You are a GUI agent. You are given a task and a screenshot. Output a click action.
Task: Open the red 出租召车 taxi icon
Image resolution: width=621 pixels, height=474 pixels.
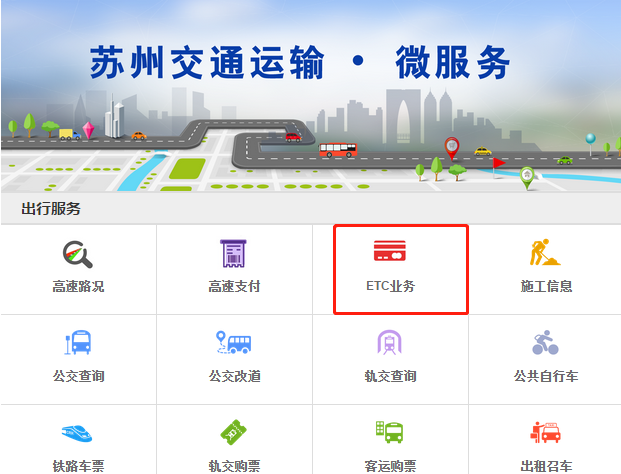pos(545,432)
